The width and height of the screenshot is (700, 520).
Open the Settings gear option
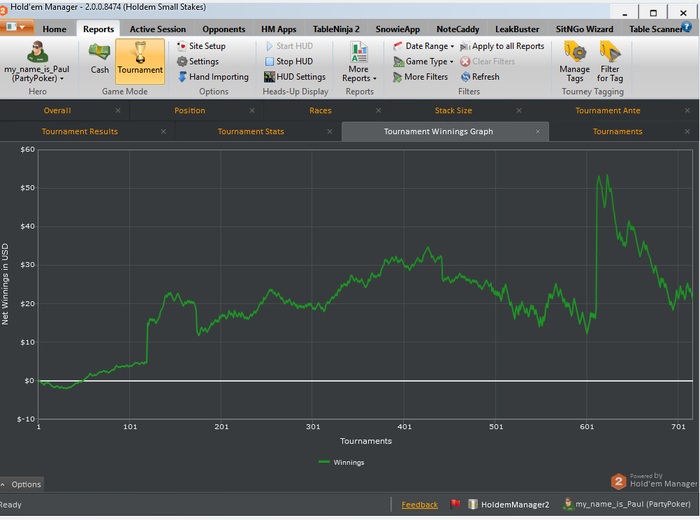[x=198, y=61]
